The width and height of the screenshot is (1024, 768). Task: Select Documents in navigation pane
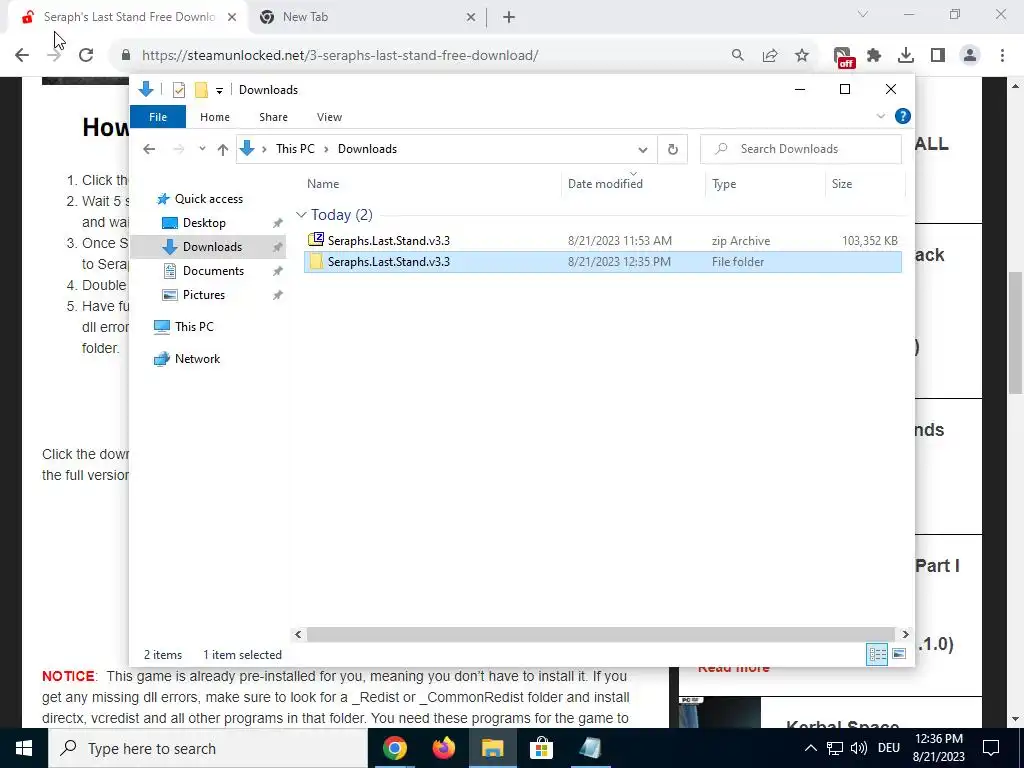(213, 271)
